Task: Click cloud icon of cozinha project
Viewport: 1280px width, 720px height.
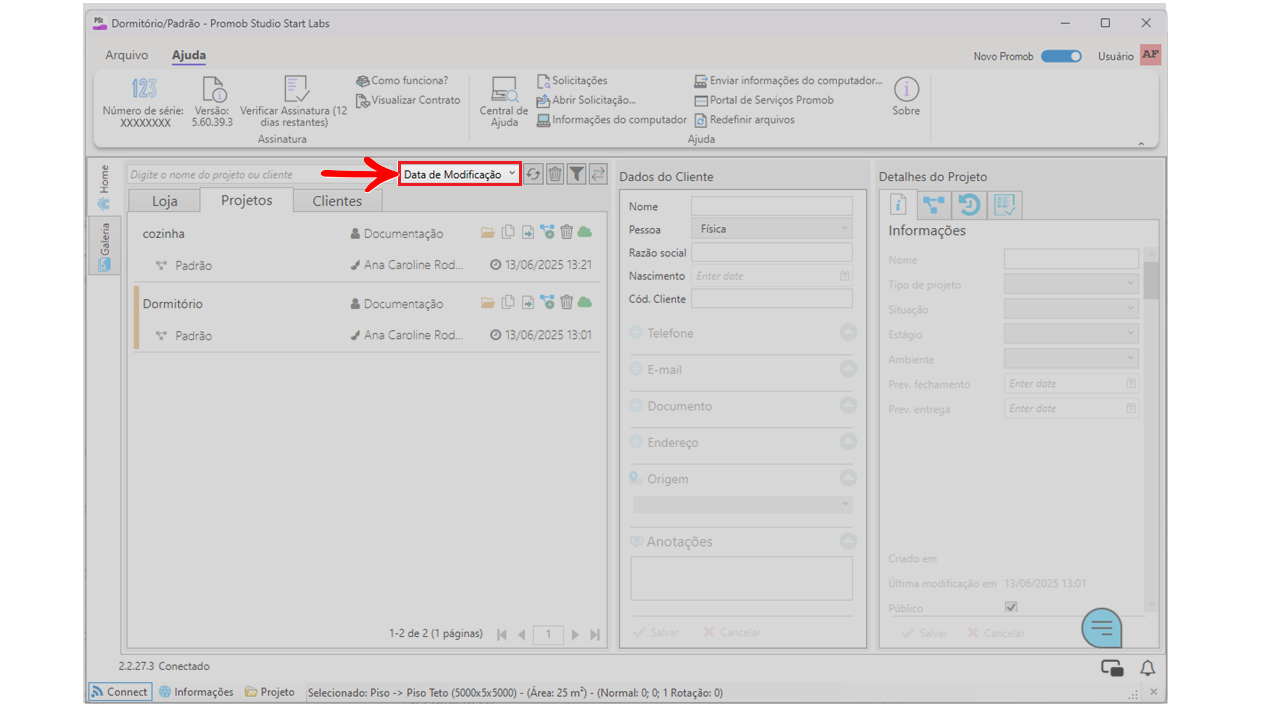Action: point(585,232)
